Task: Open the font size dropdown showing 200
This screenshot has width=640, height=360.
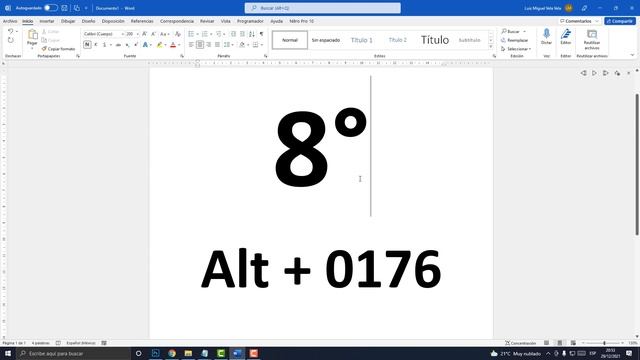Action: [x=138, y=34]
